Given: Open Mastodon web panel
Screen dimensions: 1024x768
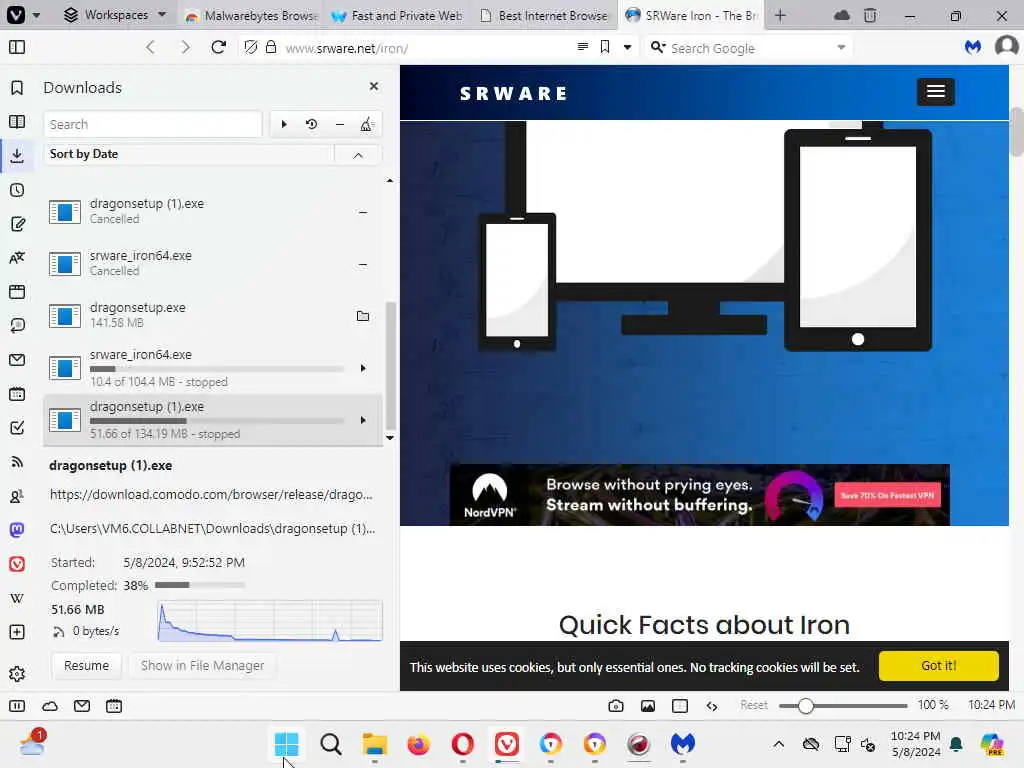Looking at the screenshot, I should tap(18, 530).
